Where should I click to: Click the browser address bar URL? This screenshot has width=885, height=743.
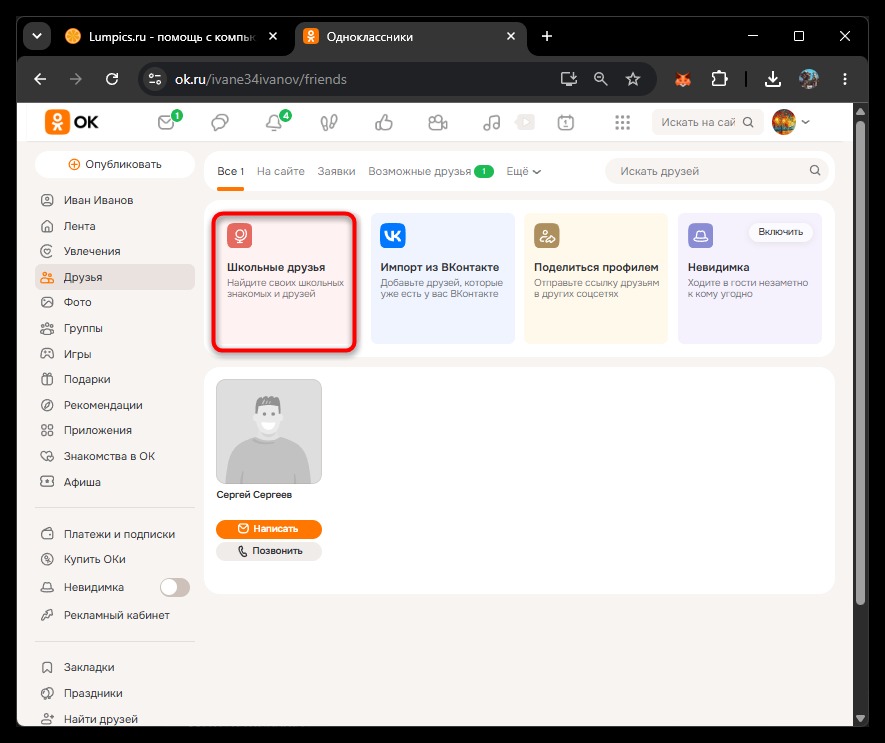(261, 79)
